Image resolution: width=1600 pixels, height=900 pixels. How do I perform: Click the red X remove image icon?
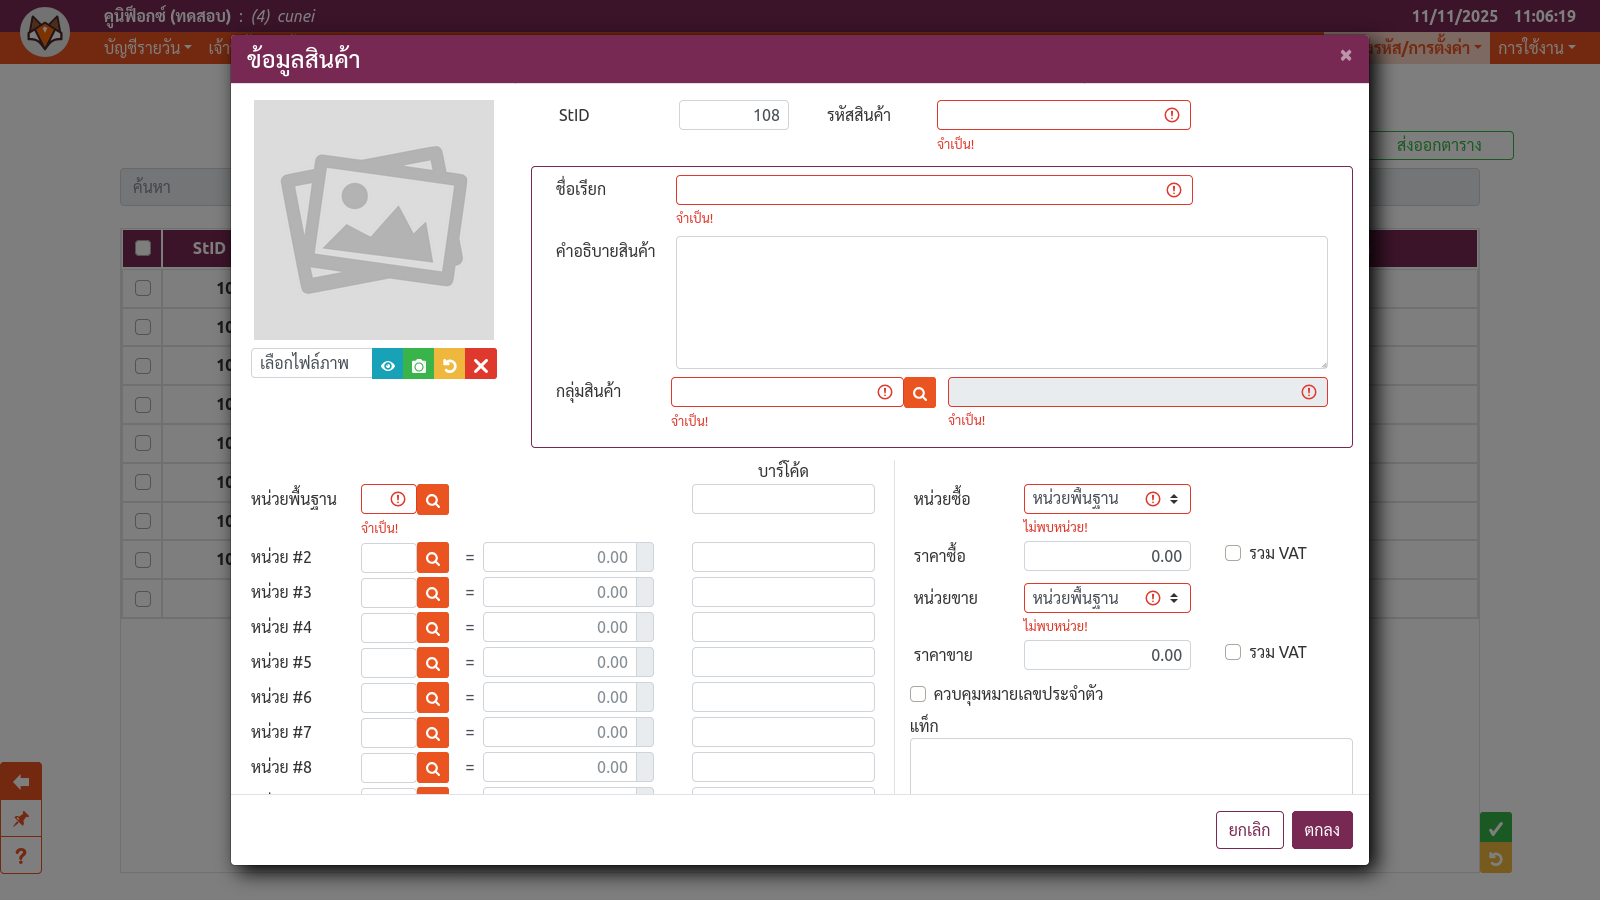481,365
